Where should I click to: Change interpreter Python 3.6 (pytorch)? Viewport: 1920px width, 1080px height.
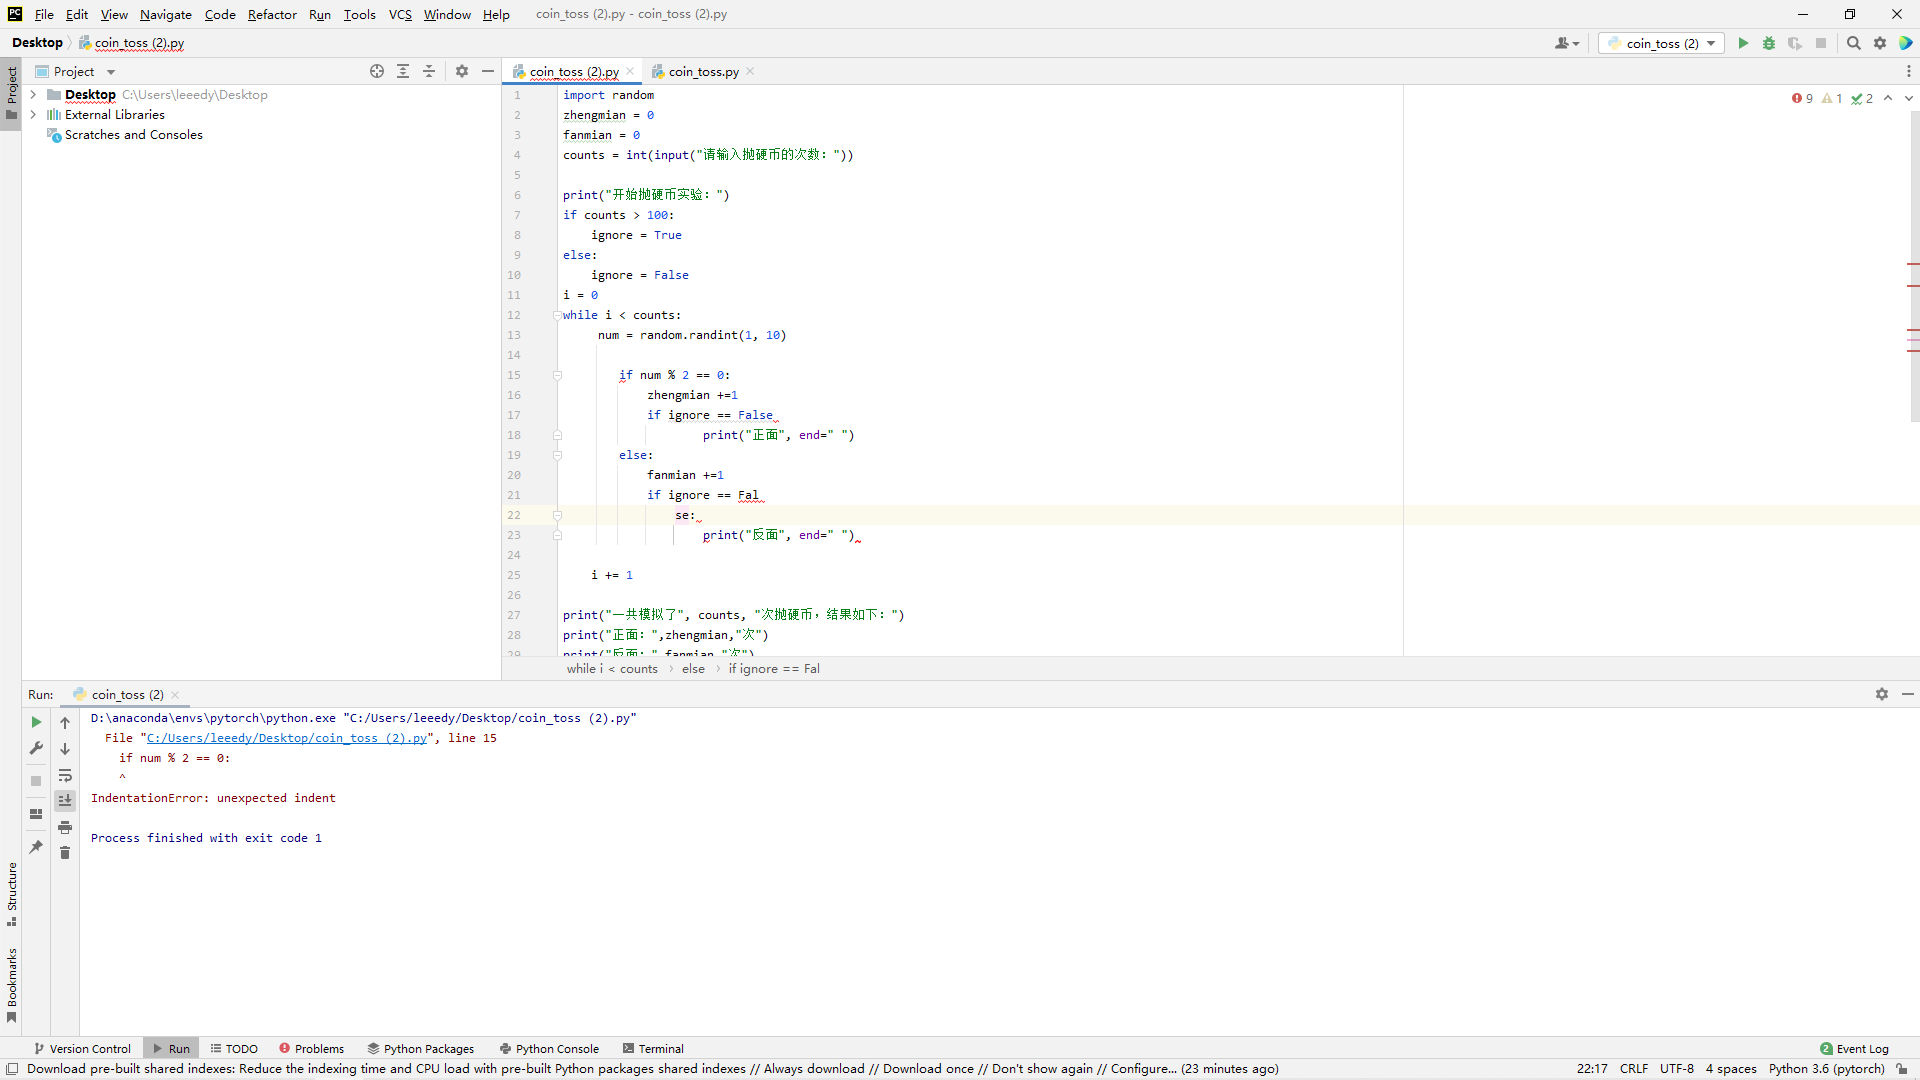[1826, 1068]
